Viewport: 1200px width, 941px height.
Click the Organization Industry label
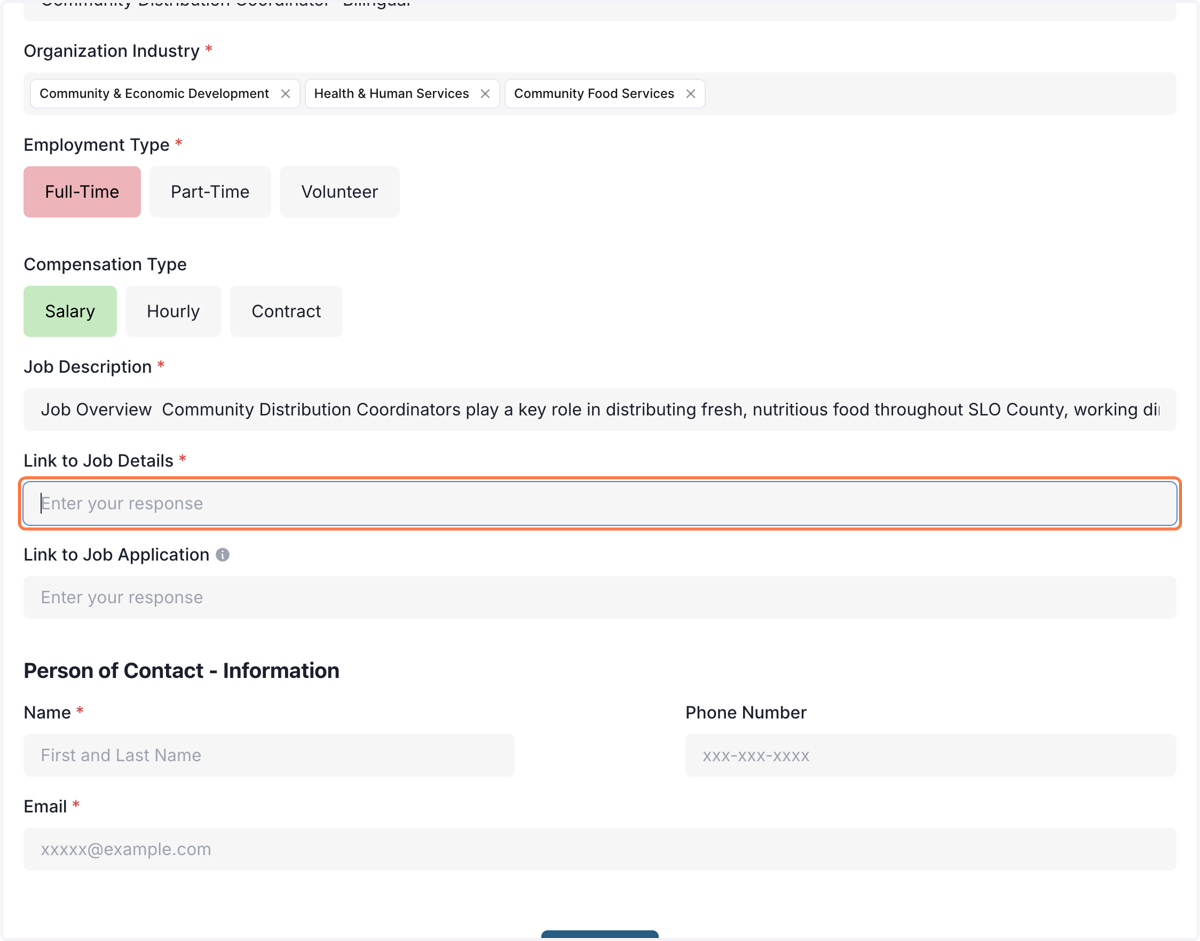112,51
